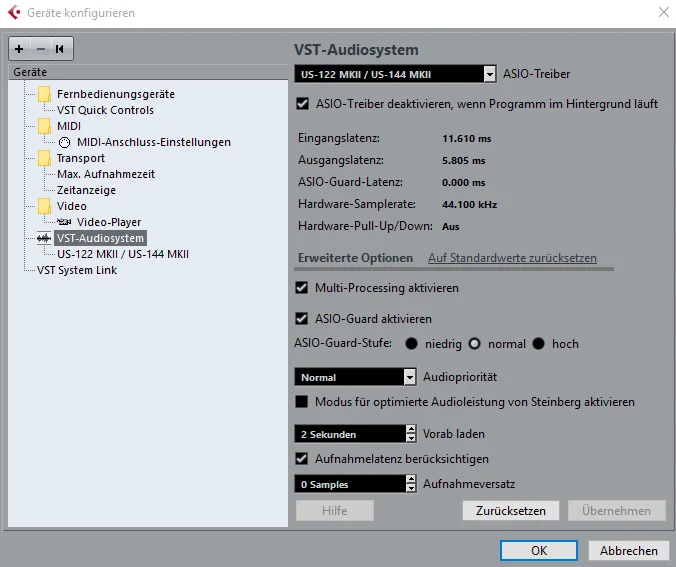Click the Vorab laden stepper arrows
The height and width of the screenshot is (567, 676).
click(410, 434)
